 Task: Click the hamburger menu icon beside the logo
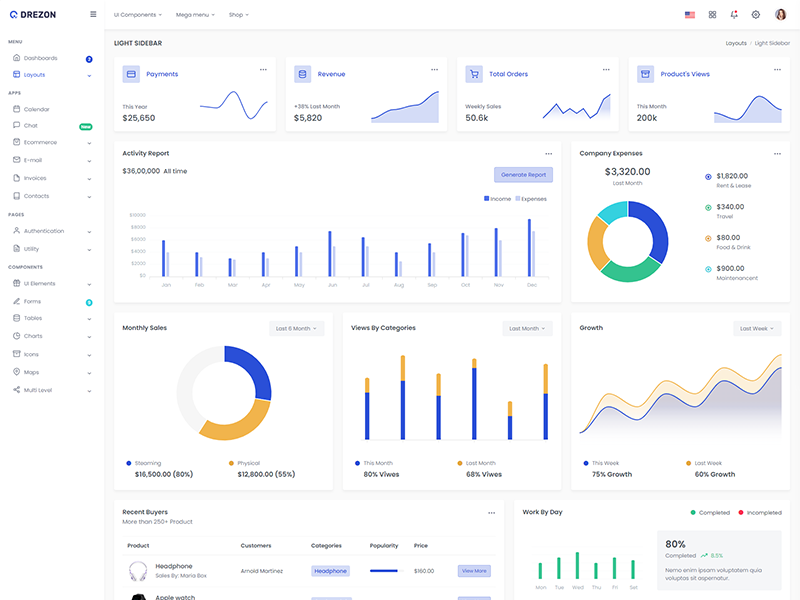pyautogui.click(x=93, y=14)
